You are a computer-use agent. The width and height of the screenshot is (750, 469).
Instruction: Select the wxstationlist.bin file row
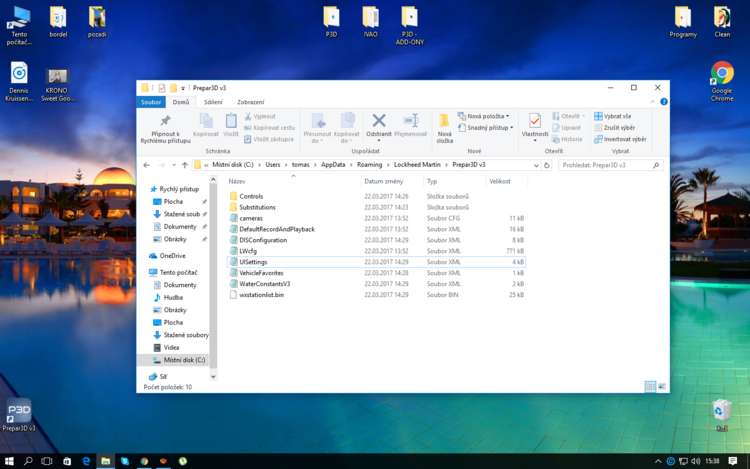(x=376, y=295)
